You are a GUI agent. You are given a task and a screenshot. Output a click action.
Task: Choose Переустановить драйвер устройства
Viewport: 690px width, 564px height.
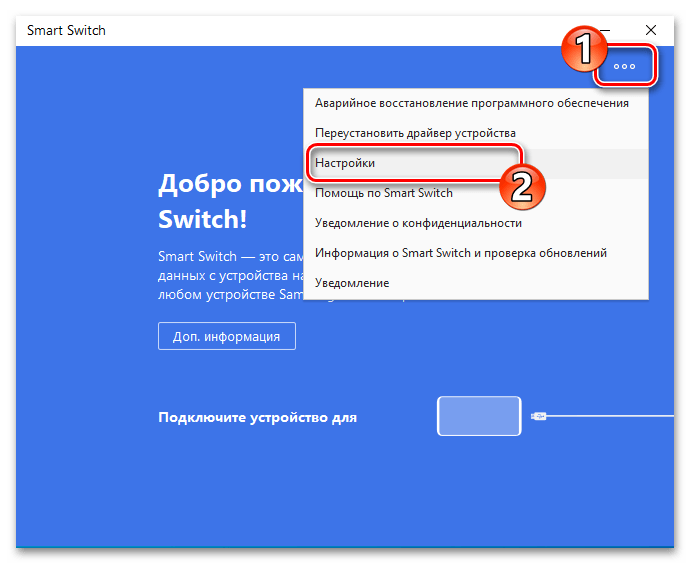click(x=476, y=133)
